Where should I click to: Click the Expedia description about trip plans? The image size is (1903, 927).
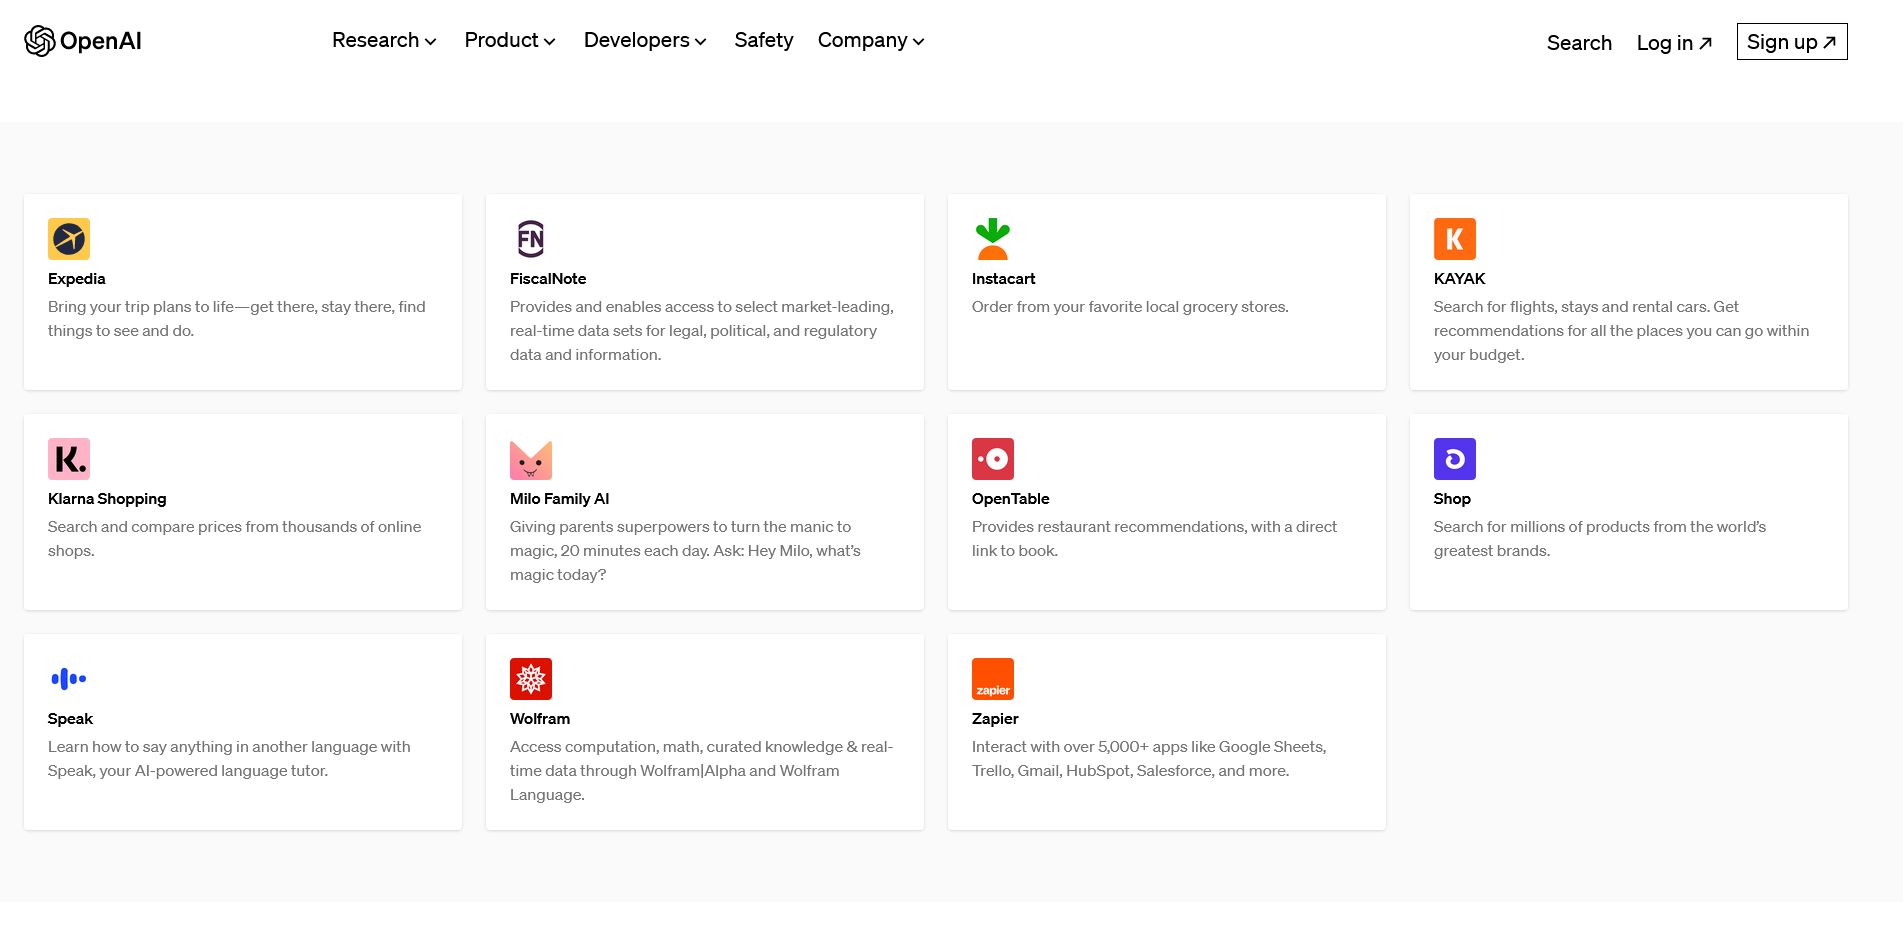pyautogui.click(x=237, y=319)
